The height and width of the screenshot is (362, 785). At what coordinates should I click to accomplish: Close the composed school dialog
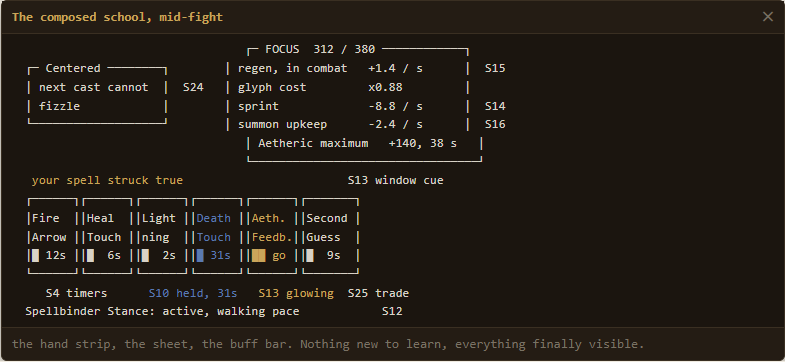pos(767,17)
